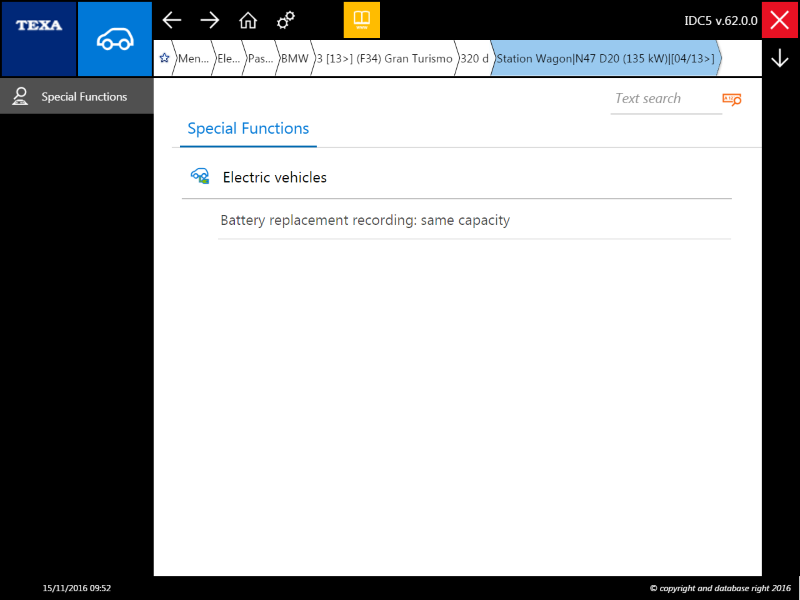Select the Station Wagon N47 D20 breadcrumb
This screenshot has height=600, width=800.
606,58
